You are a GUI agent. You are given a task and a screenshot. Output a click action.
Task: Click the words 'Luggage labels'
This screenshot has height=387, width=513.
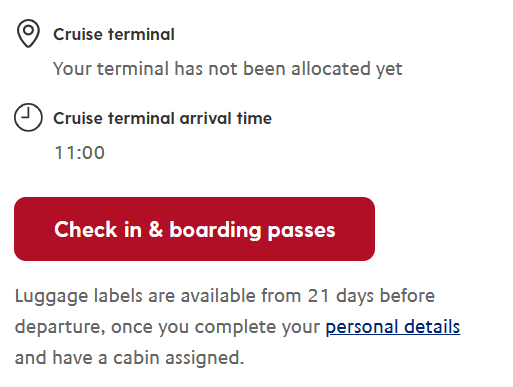pos(79,297)
